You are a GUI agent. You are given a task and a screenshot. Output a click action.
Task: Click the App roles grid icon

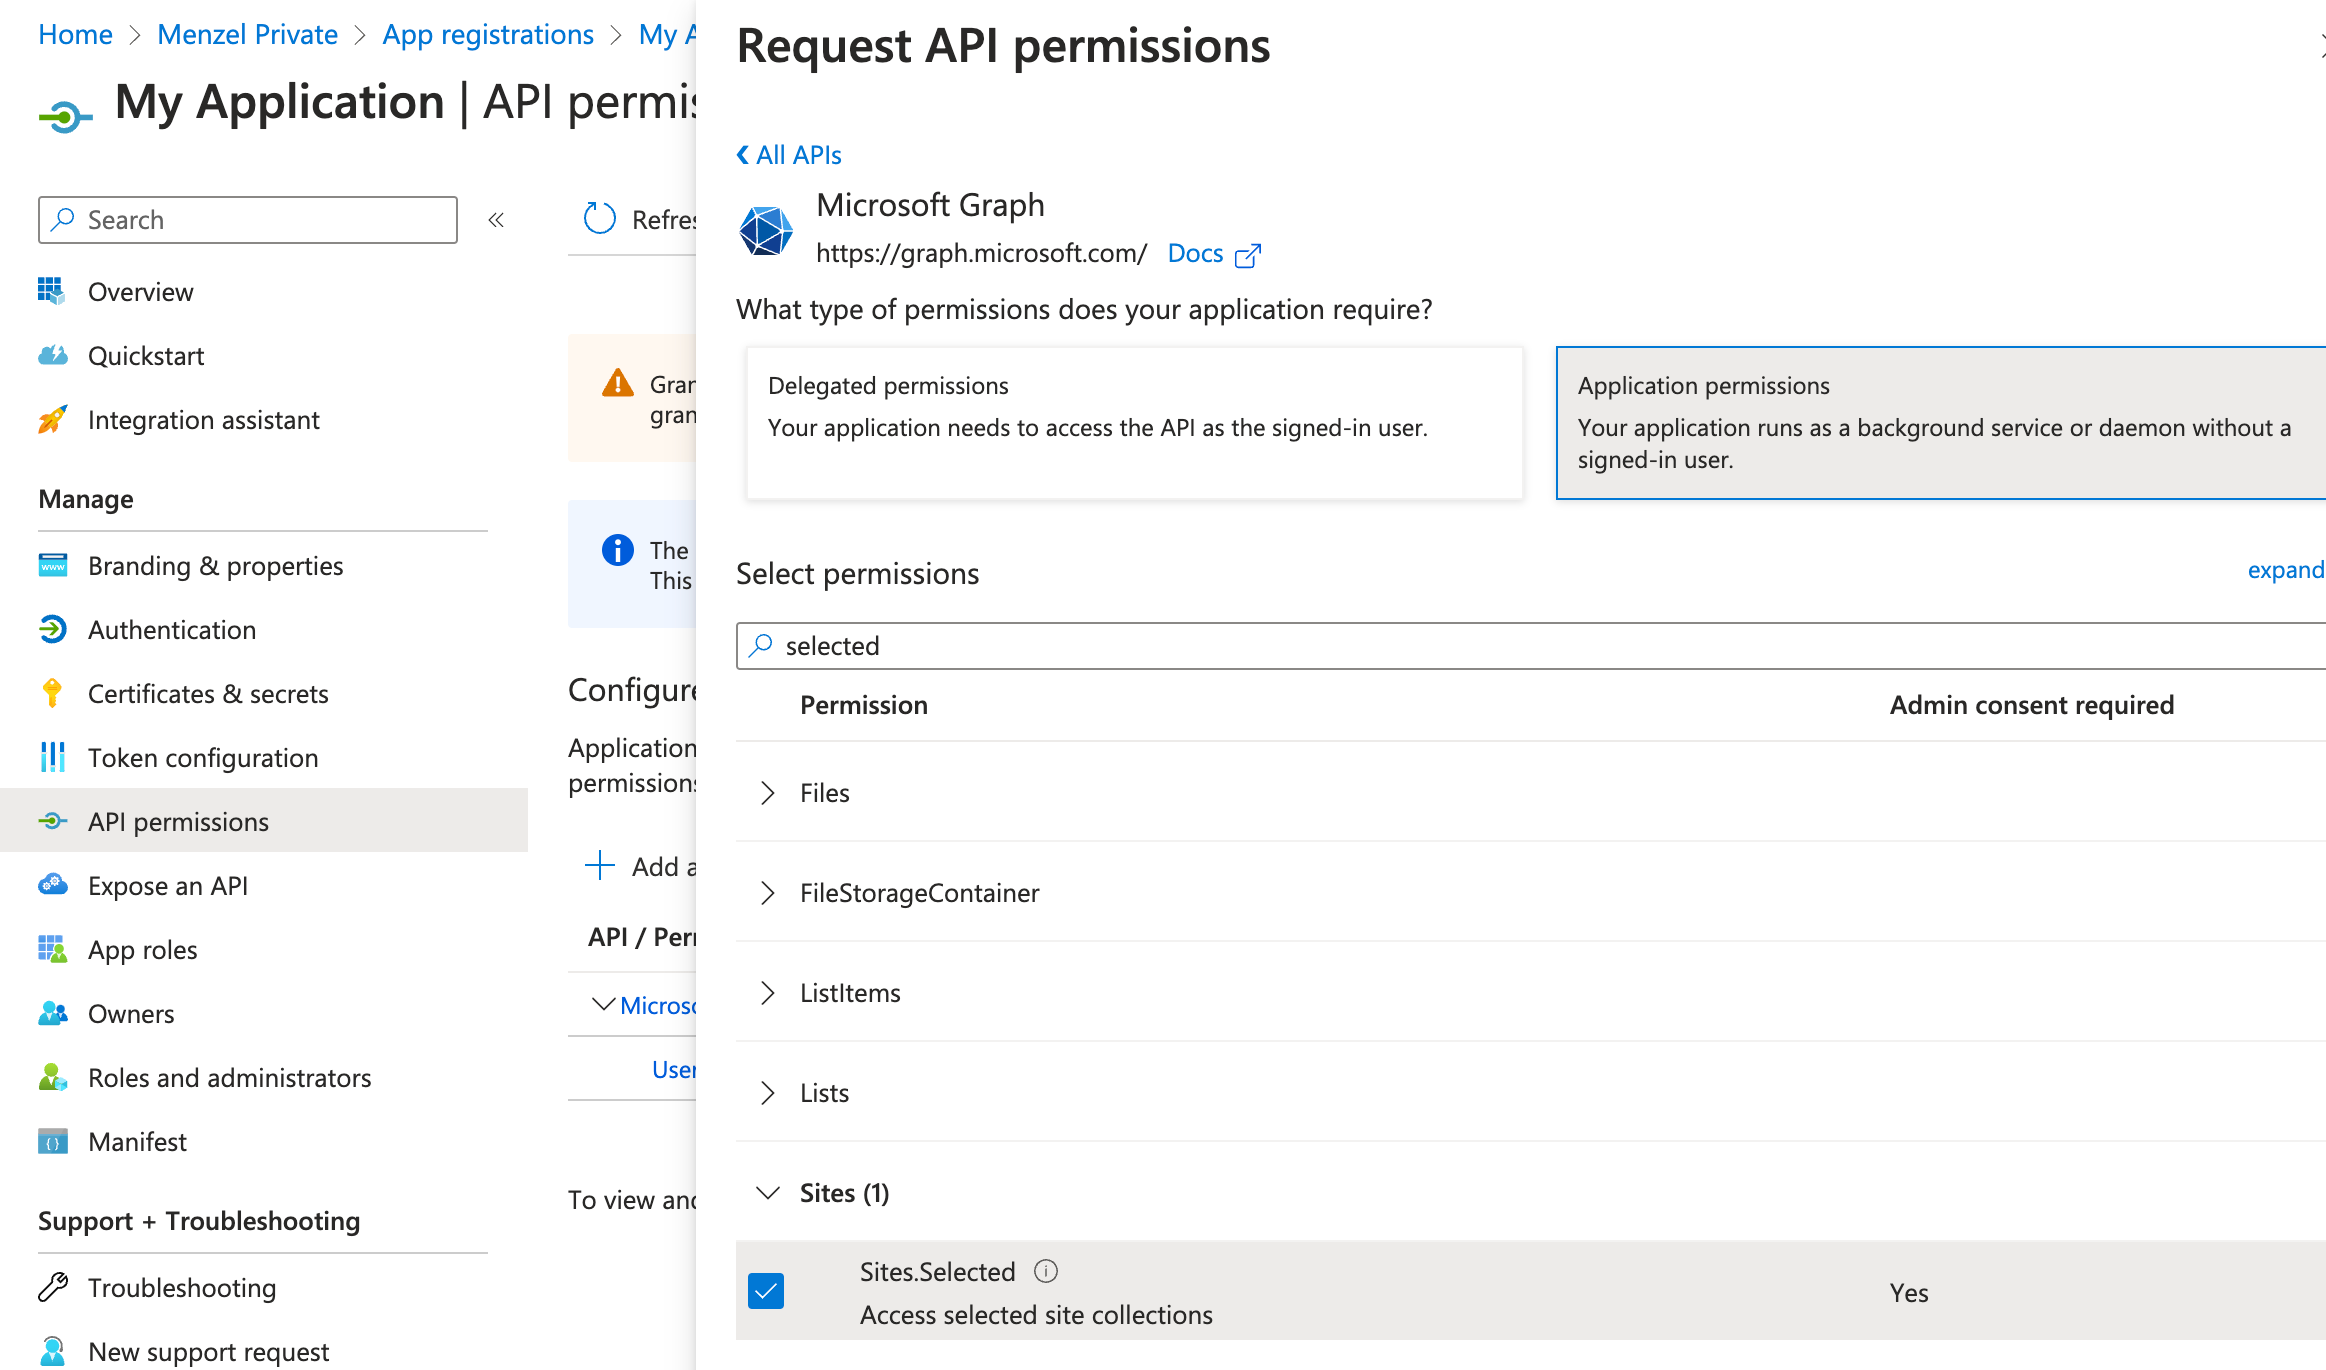[x=53, y=950]
